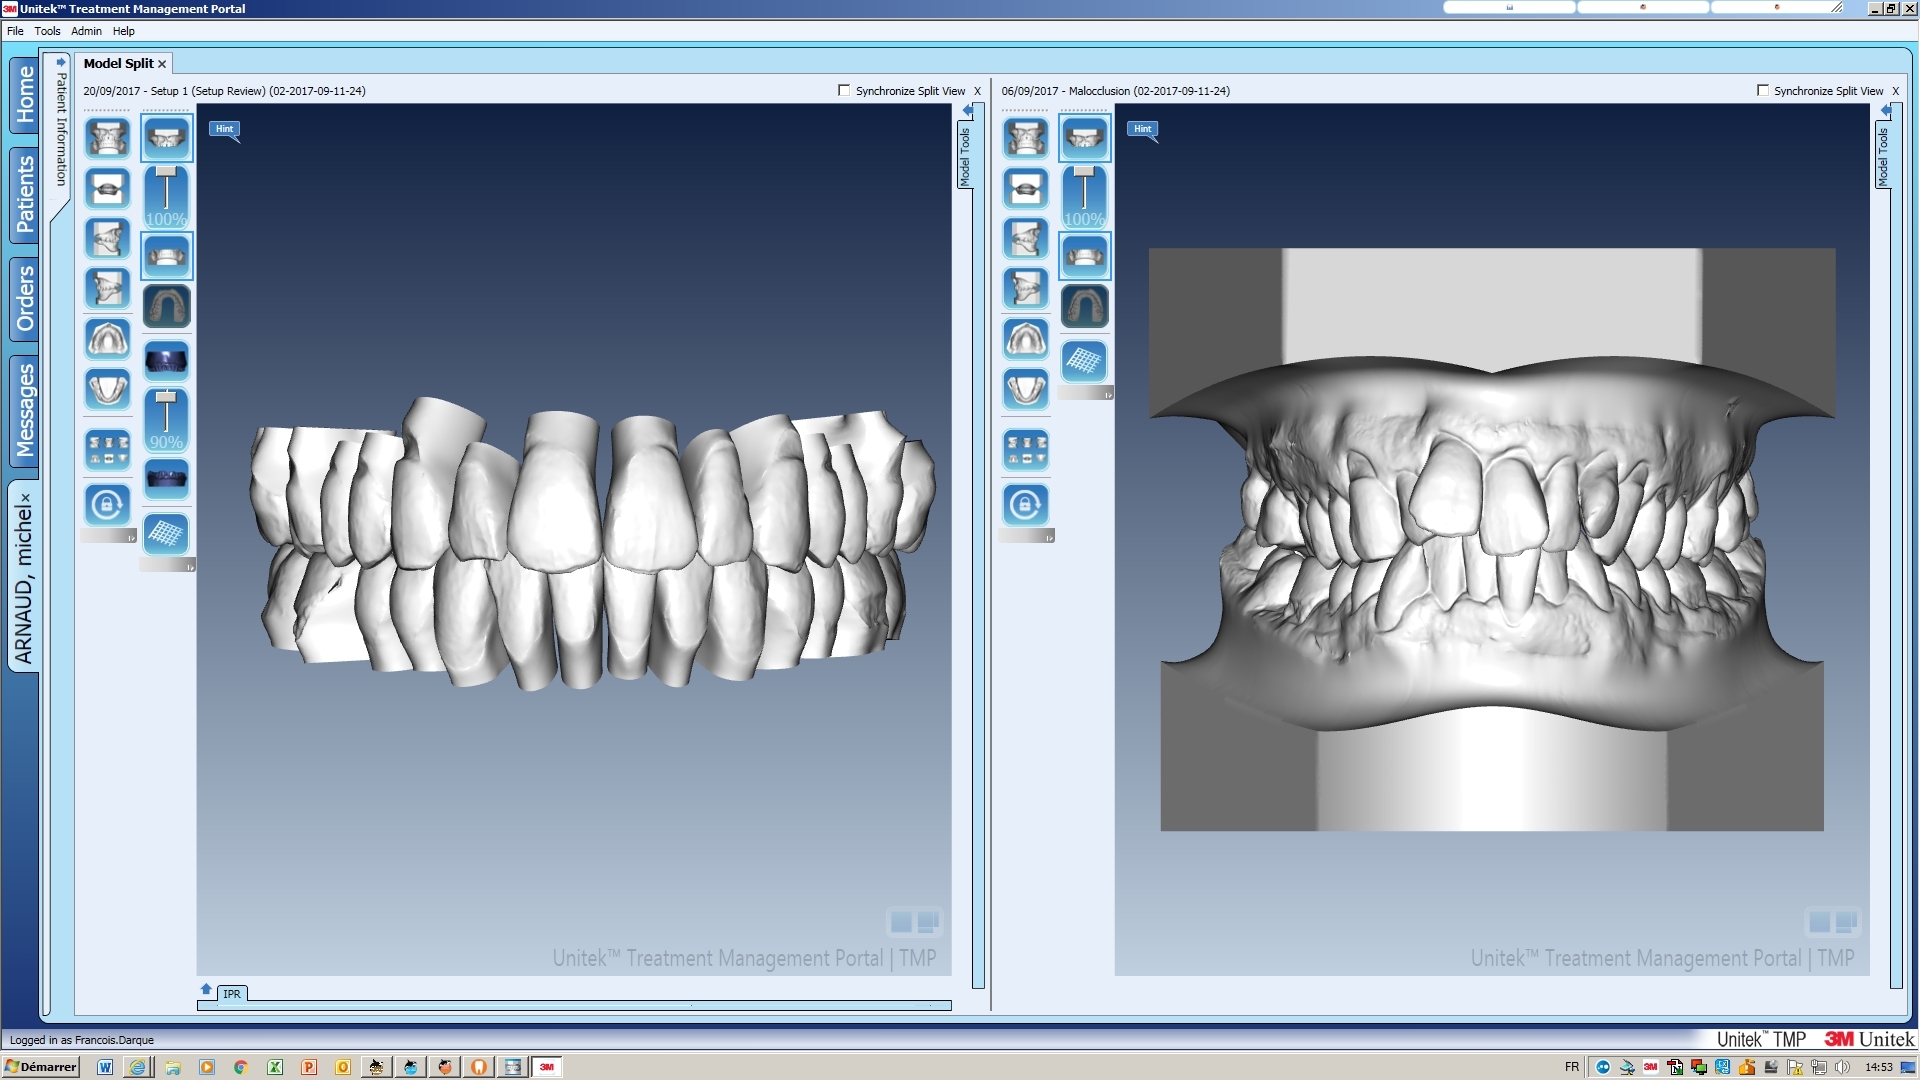This screenshot has height=1080, width=1920.
Task: Click the rotation lock icon in left pane
Action: click(x=107, y=505)
